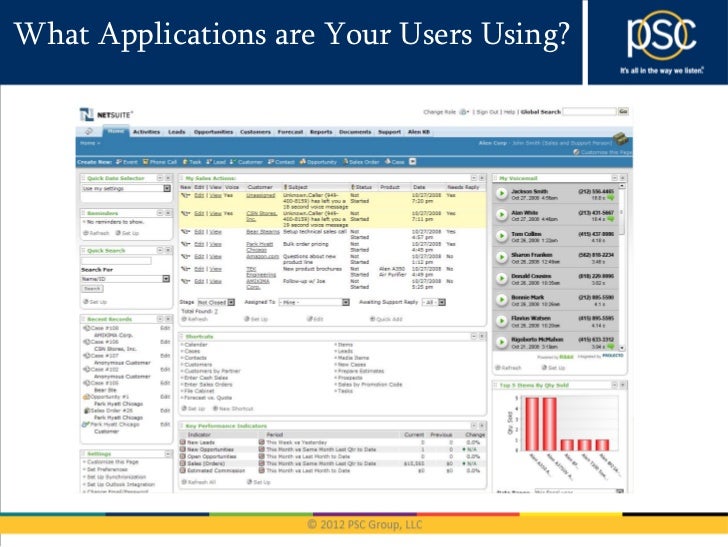Create new Event from toolbar
Screen dimensions: 728x547
coord(126,162)
